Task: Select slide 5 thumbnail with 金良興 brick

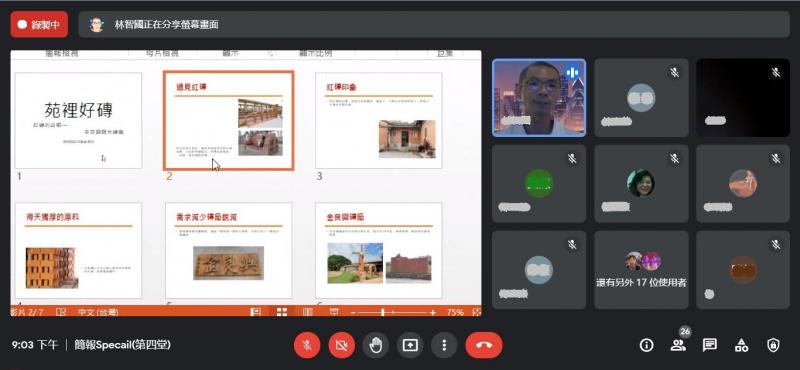Action: [x=229, y=251]
